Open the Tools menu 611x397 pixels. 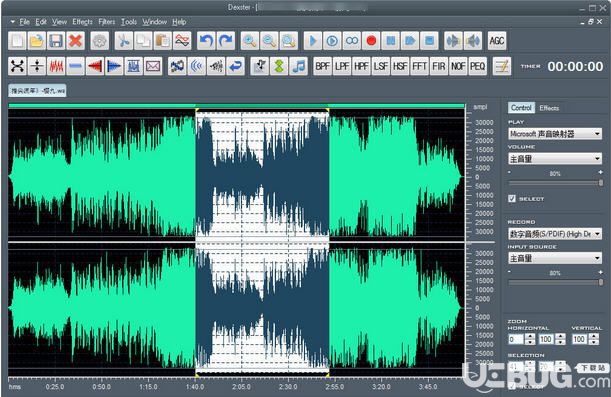click(x=129, y=22)
